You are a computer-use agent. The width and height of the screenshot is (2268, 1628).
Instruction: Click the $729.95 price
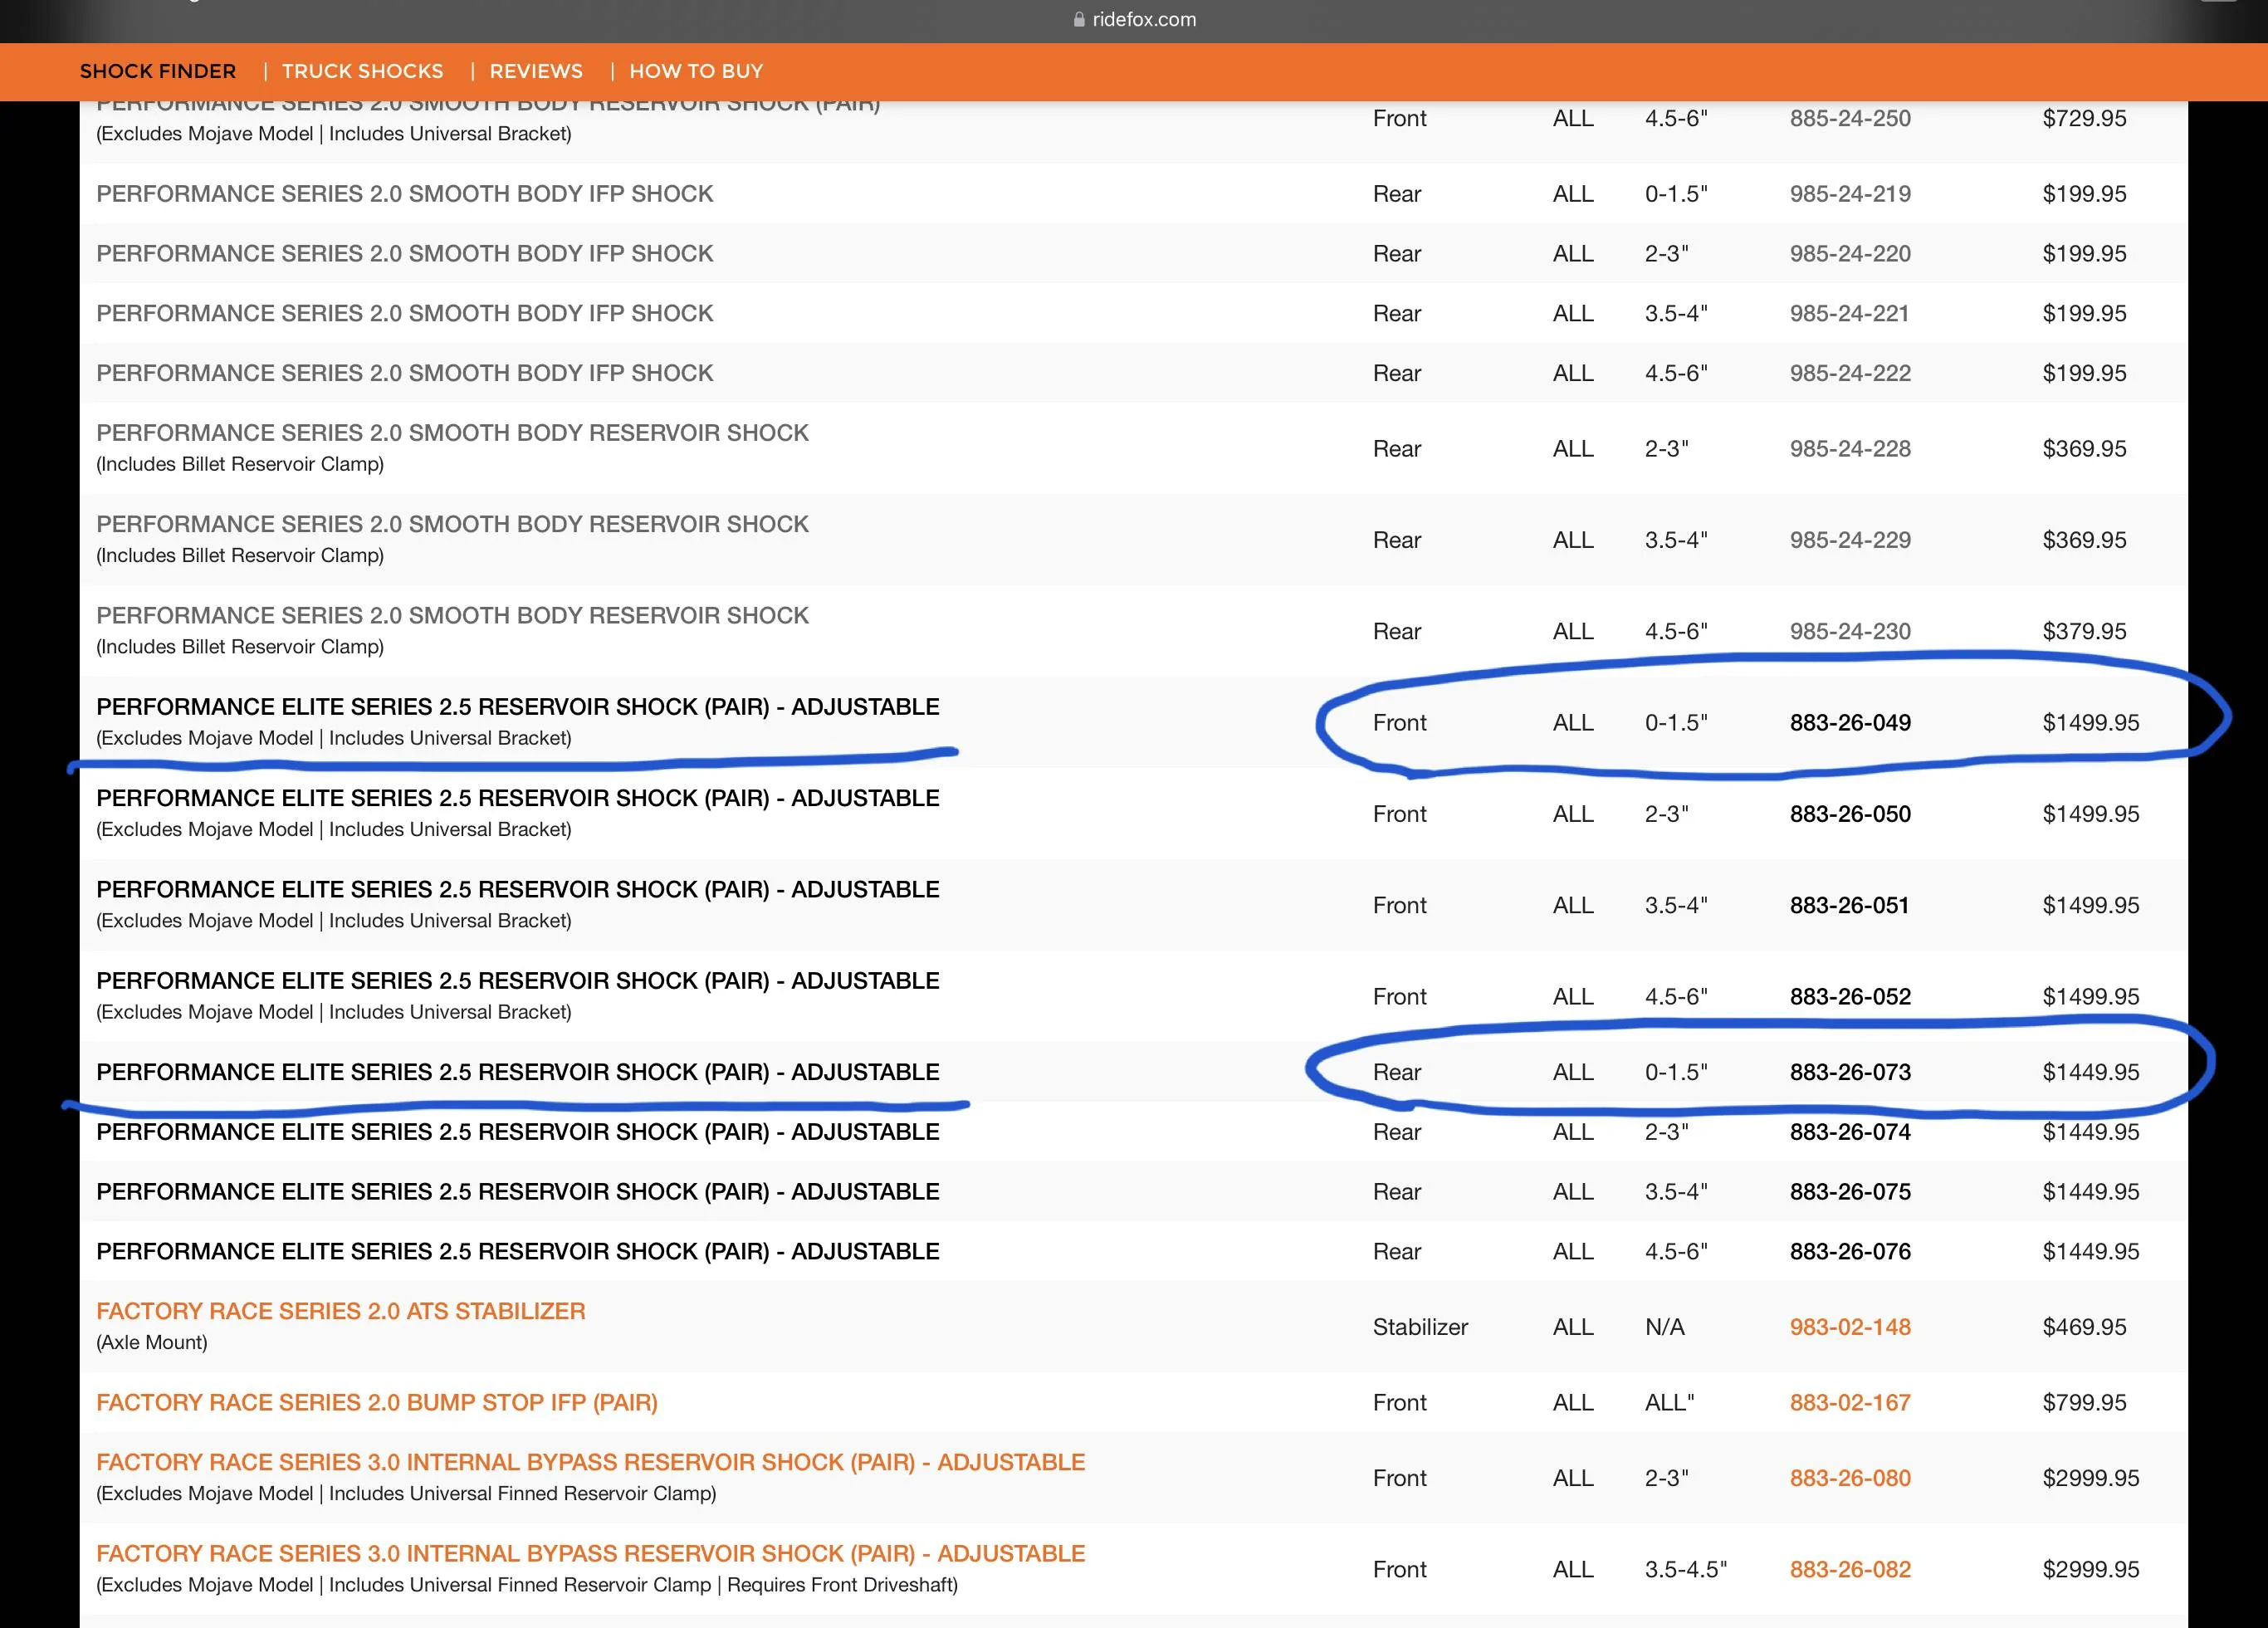point(2084,118)
